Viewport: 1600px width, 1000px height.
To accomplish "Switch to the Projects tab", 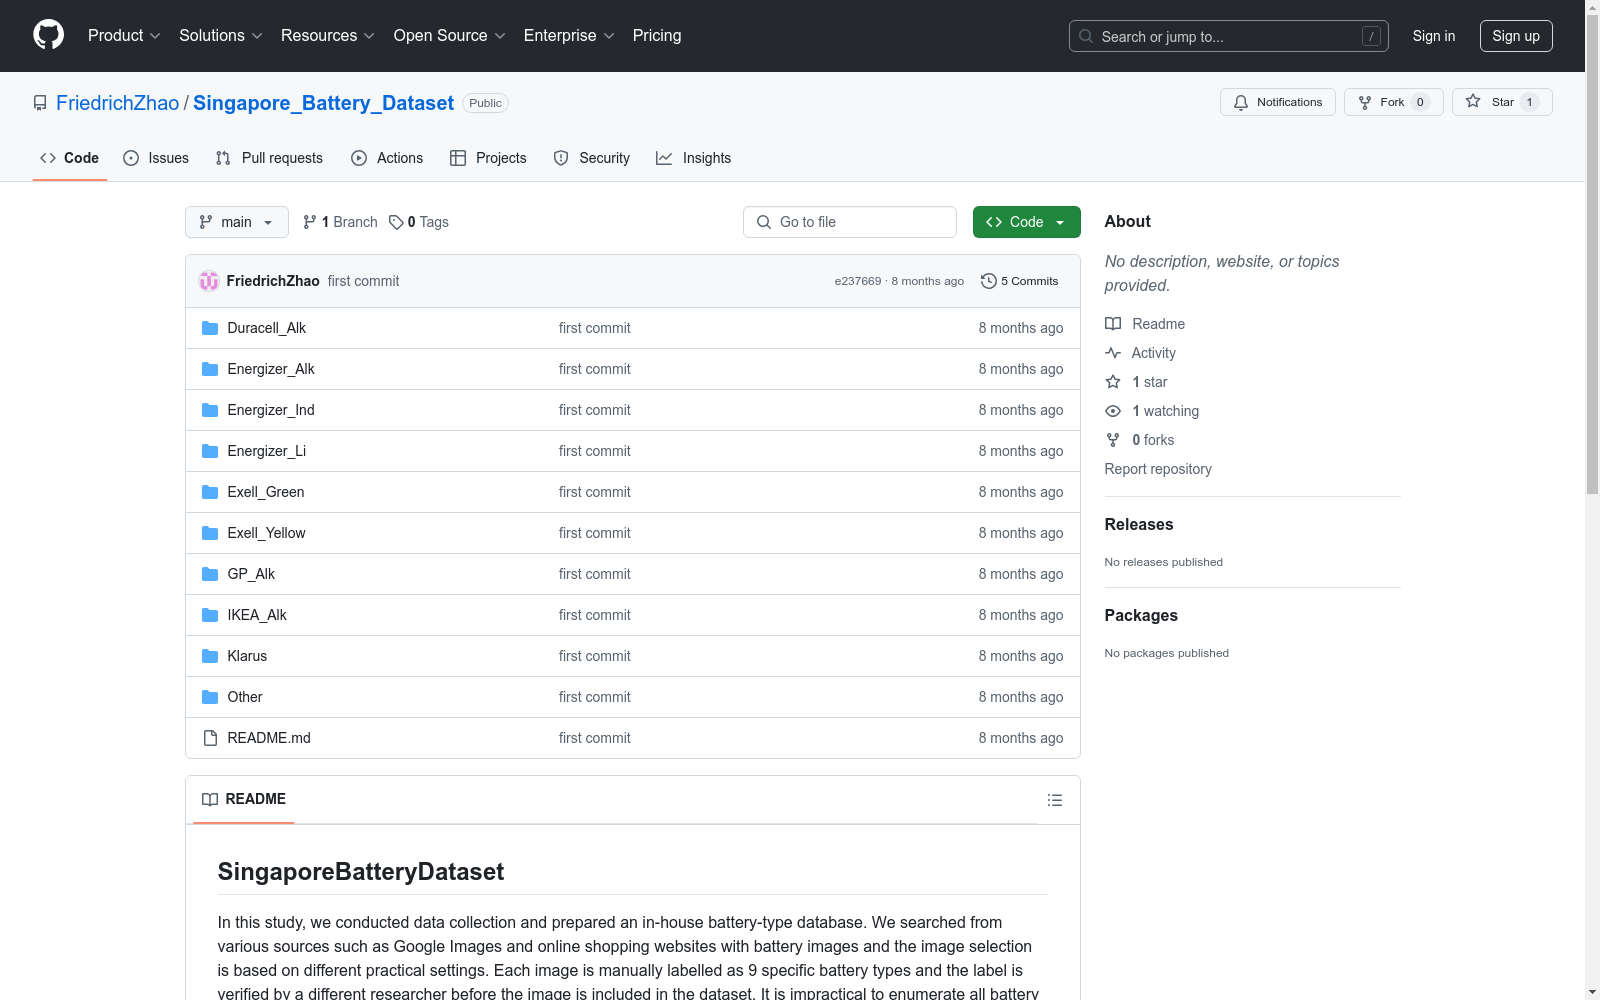I will (x=488, y=158).
